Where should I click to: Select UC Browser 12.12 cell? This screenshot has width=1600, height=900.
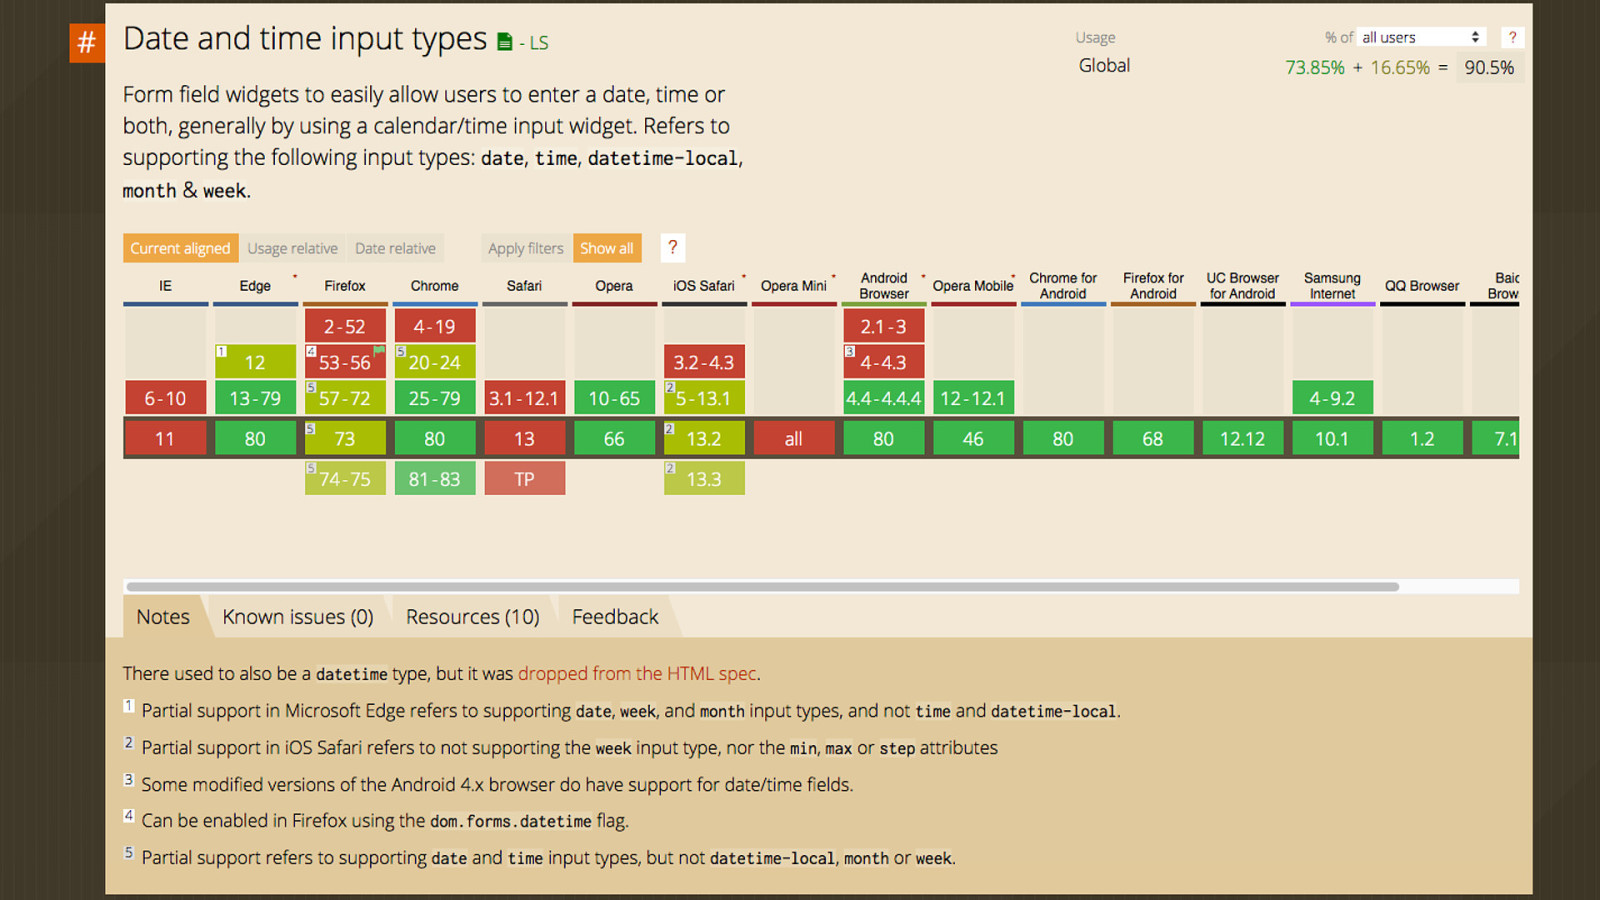(1243, 438)
